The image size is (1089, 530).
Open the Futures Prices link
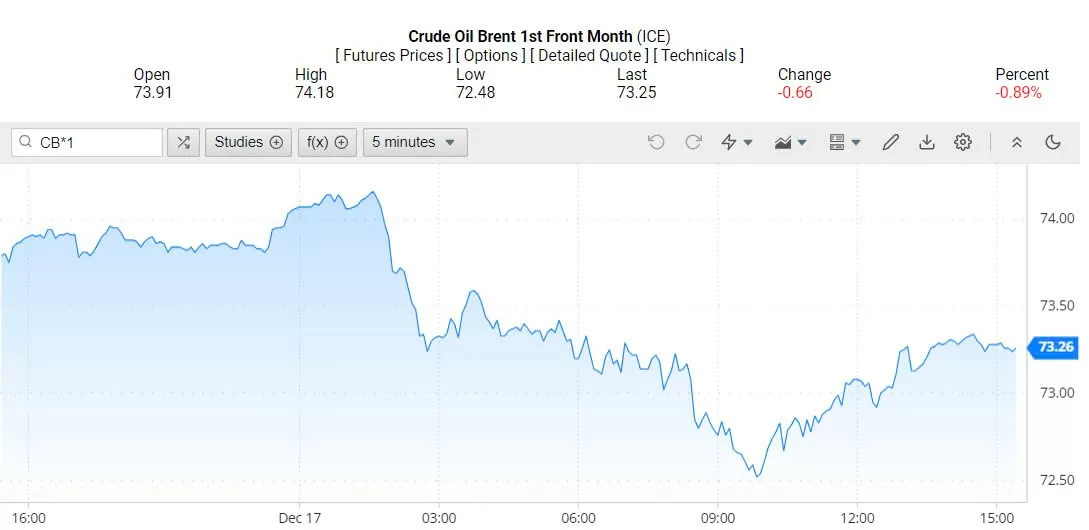tap(393, 56)
